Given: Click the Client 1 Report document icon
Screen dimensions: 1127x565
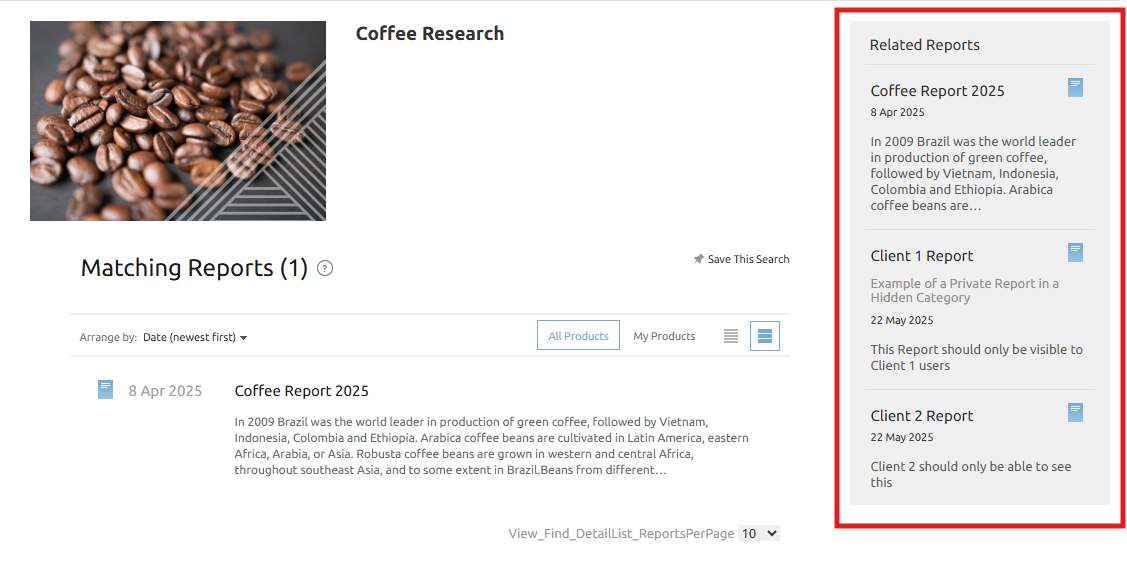Looking at the screenshot, I should tap(1075, 253).
